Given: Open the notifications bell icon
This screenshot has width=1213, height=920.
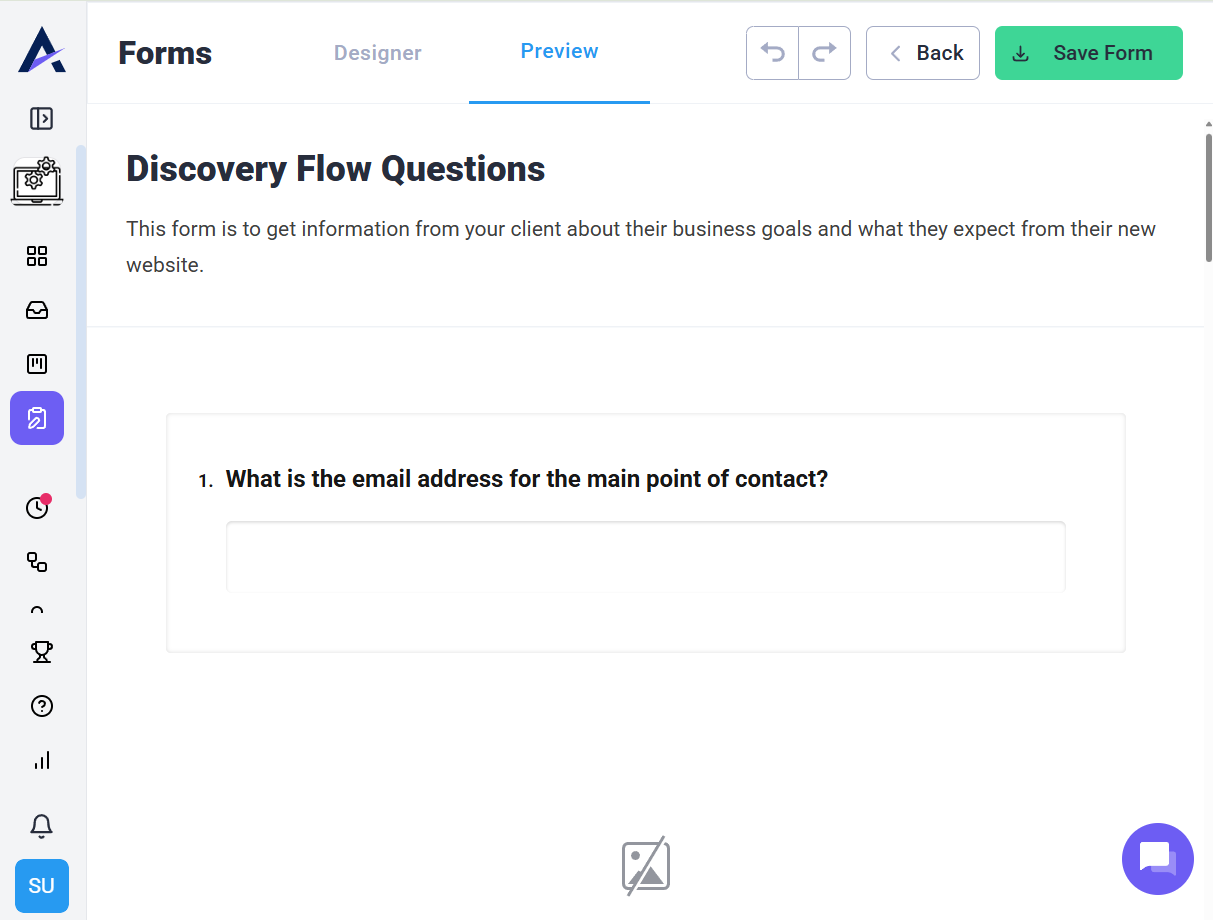Looking at the screenshot, I should [x=41, y=826].
